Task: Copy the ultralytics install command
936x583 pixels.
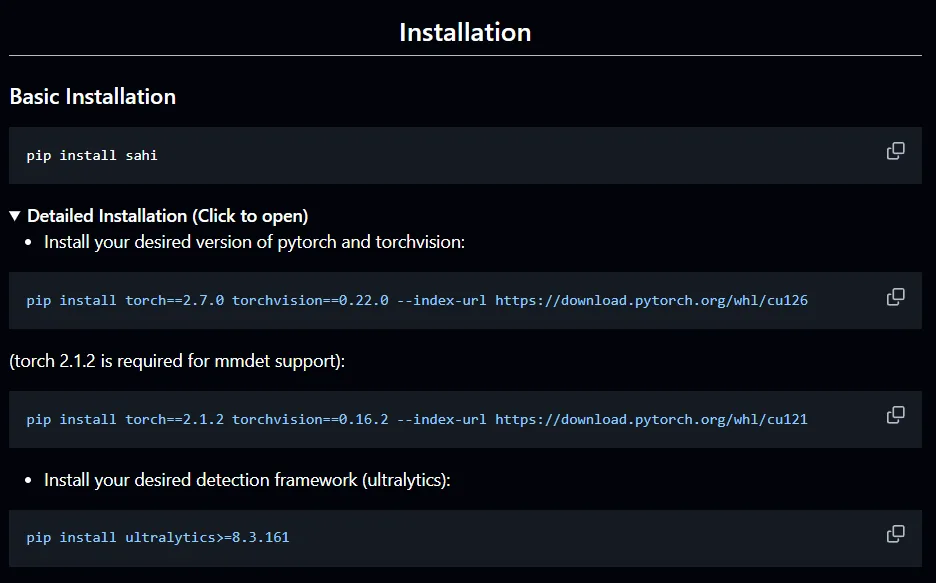Action: (895, 534)
